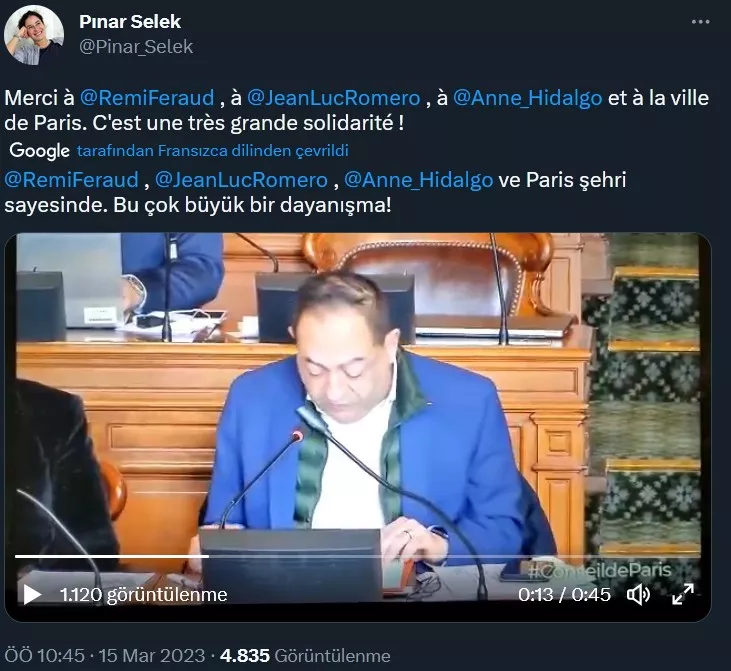Open the @JeanLucRomero mention in French text
Image resolution: width=731 pixels, height=671 pixels.
pos(333,98)
